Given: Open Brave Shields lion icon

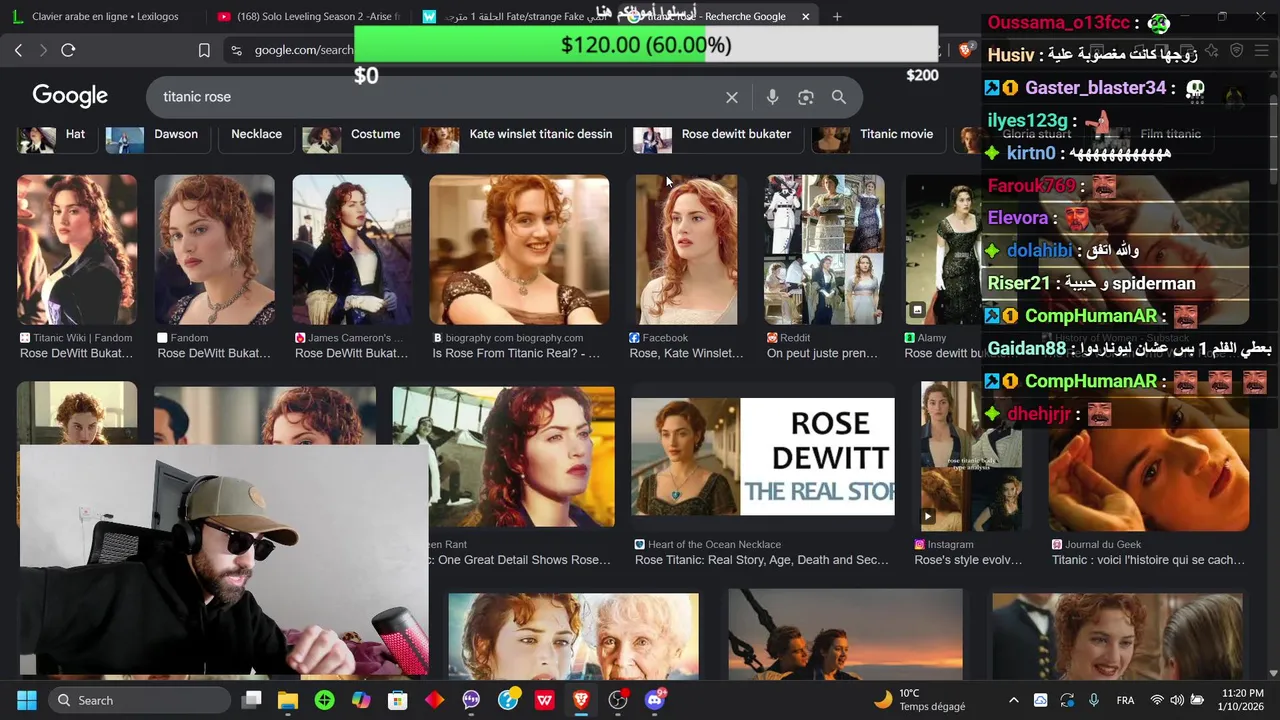Looking at the screenshot, I should (x=966, y=50).
